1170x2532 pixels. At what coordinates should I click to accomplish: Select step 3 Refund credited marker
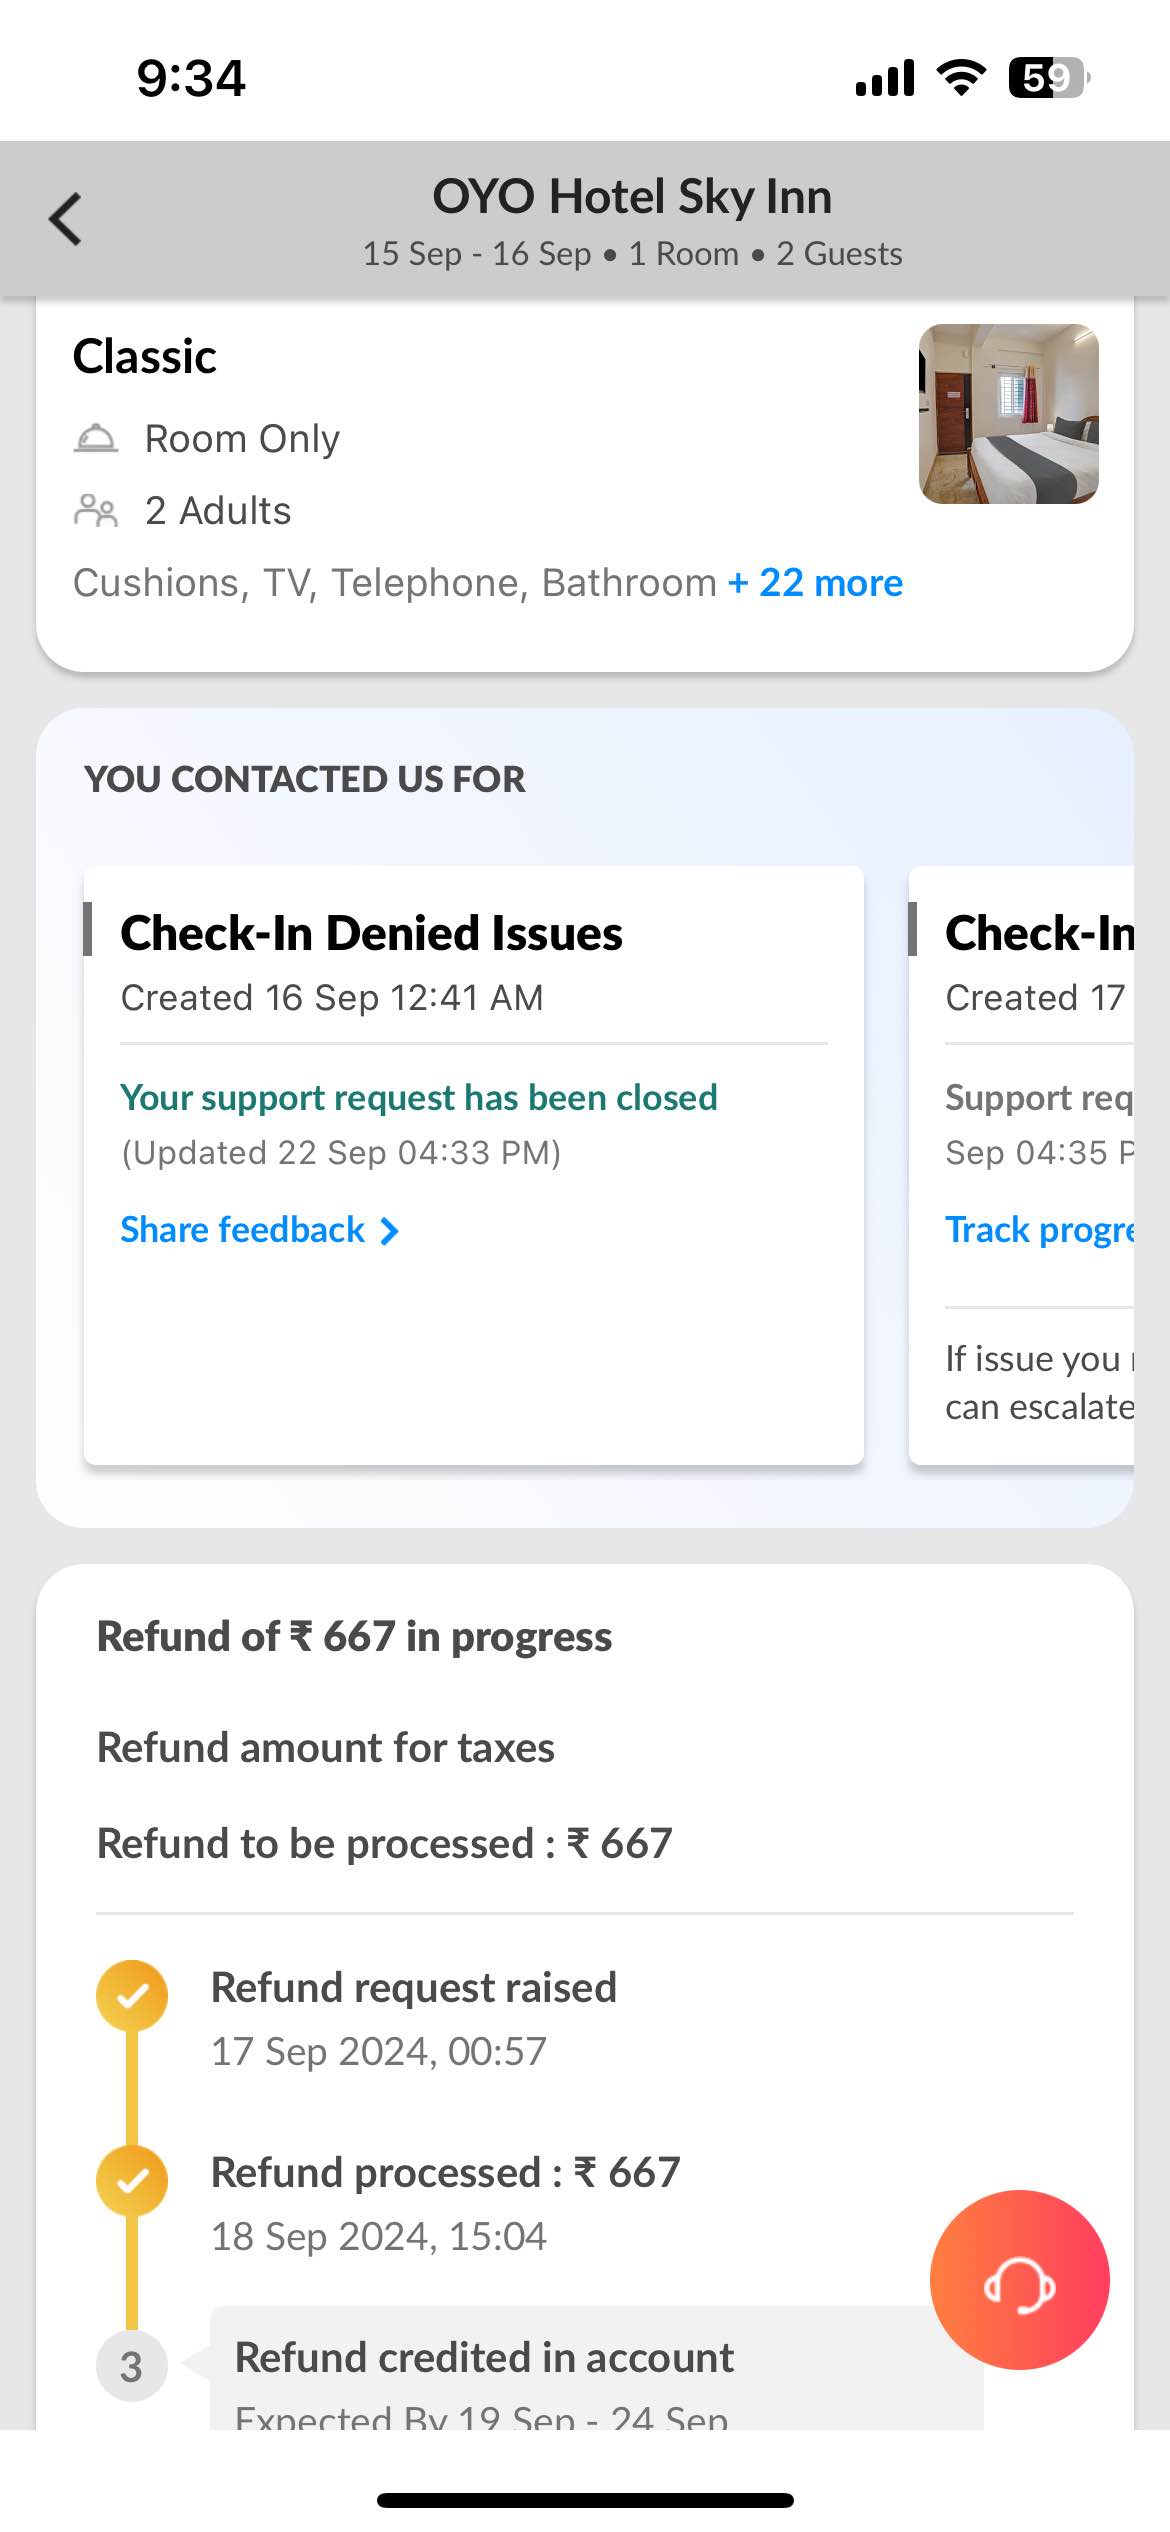[x=131, y=2366]
